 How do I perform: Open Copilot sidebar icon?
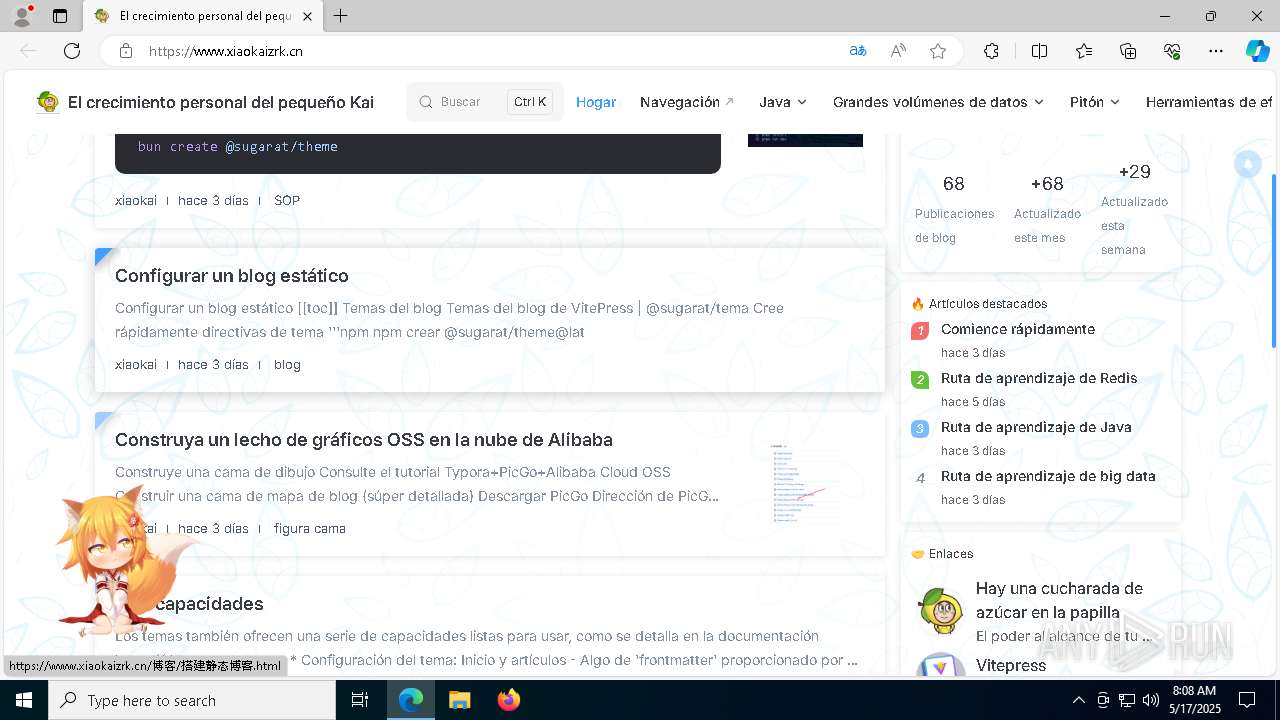pos(1257,51)
